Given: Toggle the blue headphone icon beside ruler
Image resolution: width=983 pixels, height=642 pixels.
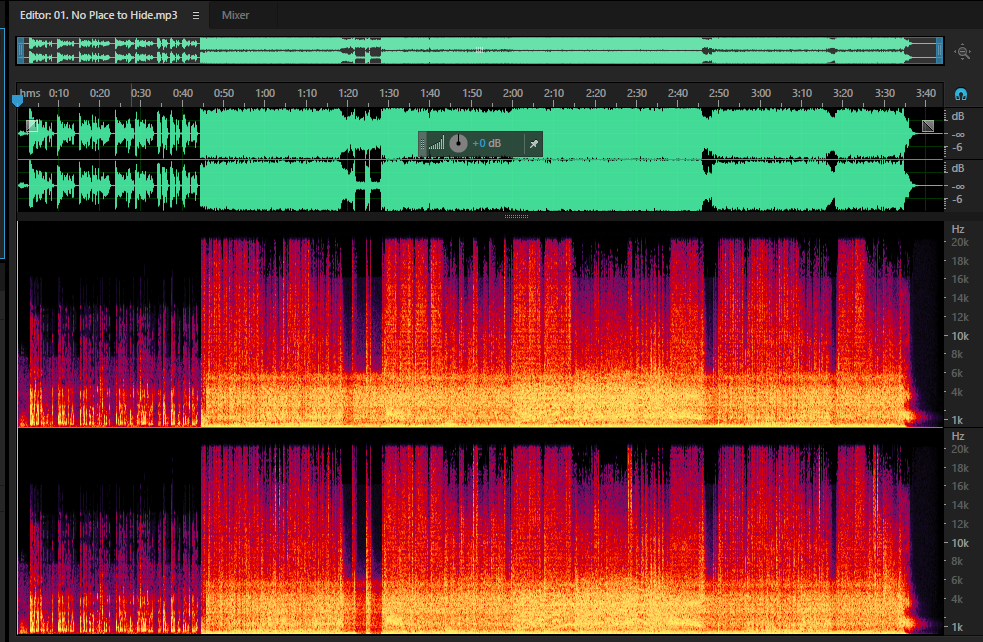Looking at the screenshot, I should (960, 95).
